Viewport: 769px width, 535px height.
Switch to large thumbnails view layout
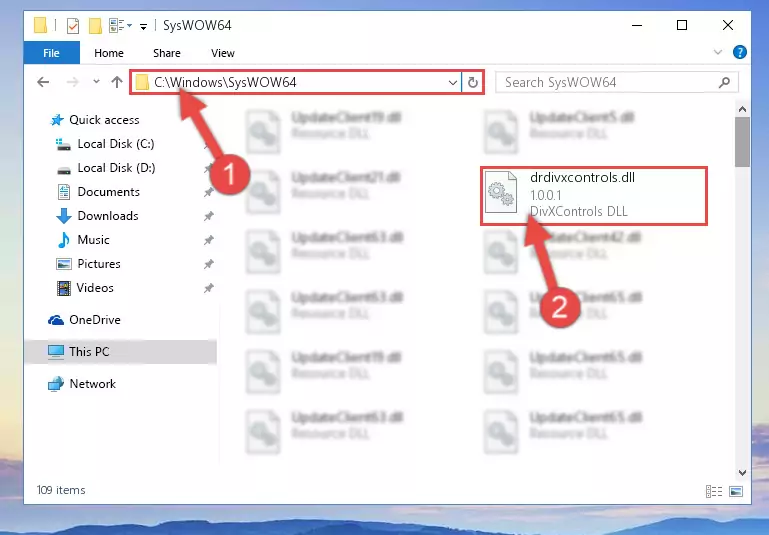736,491
